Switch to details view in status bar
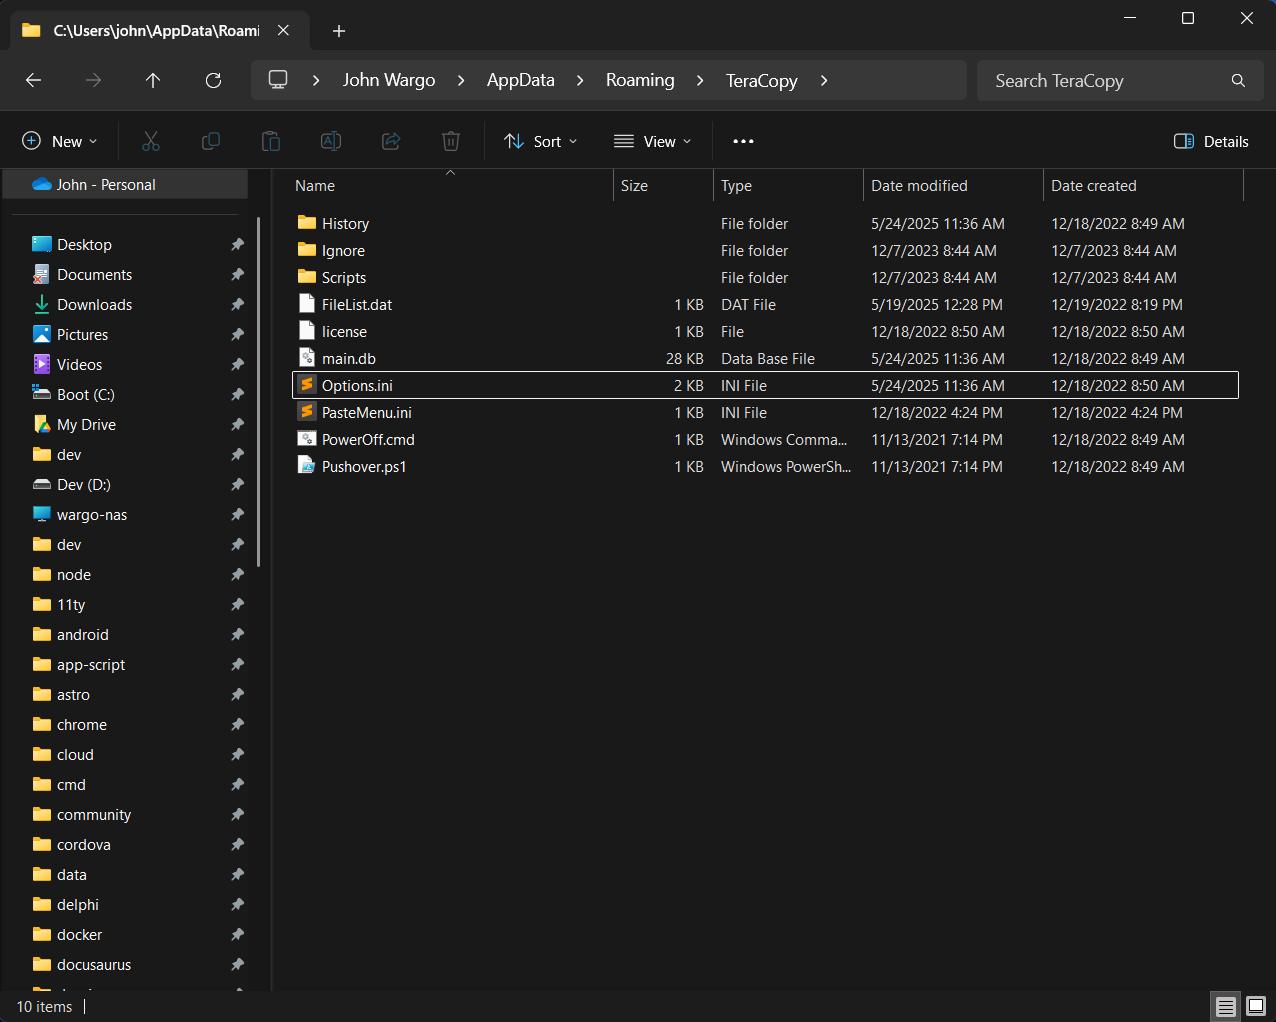The width and height of the screenshot is (1276, 1022). click(x=1226, y=1006)
